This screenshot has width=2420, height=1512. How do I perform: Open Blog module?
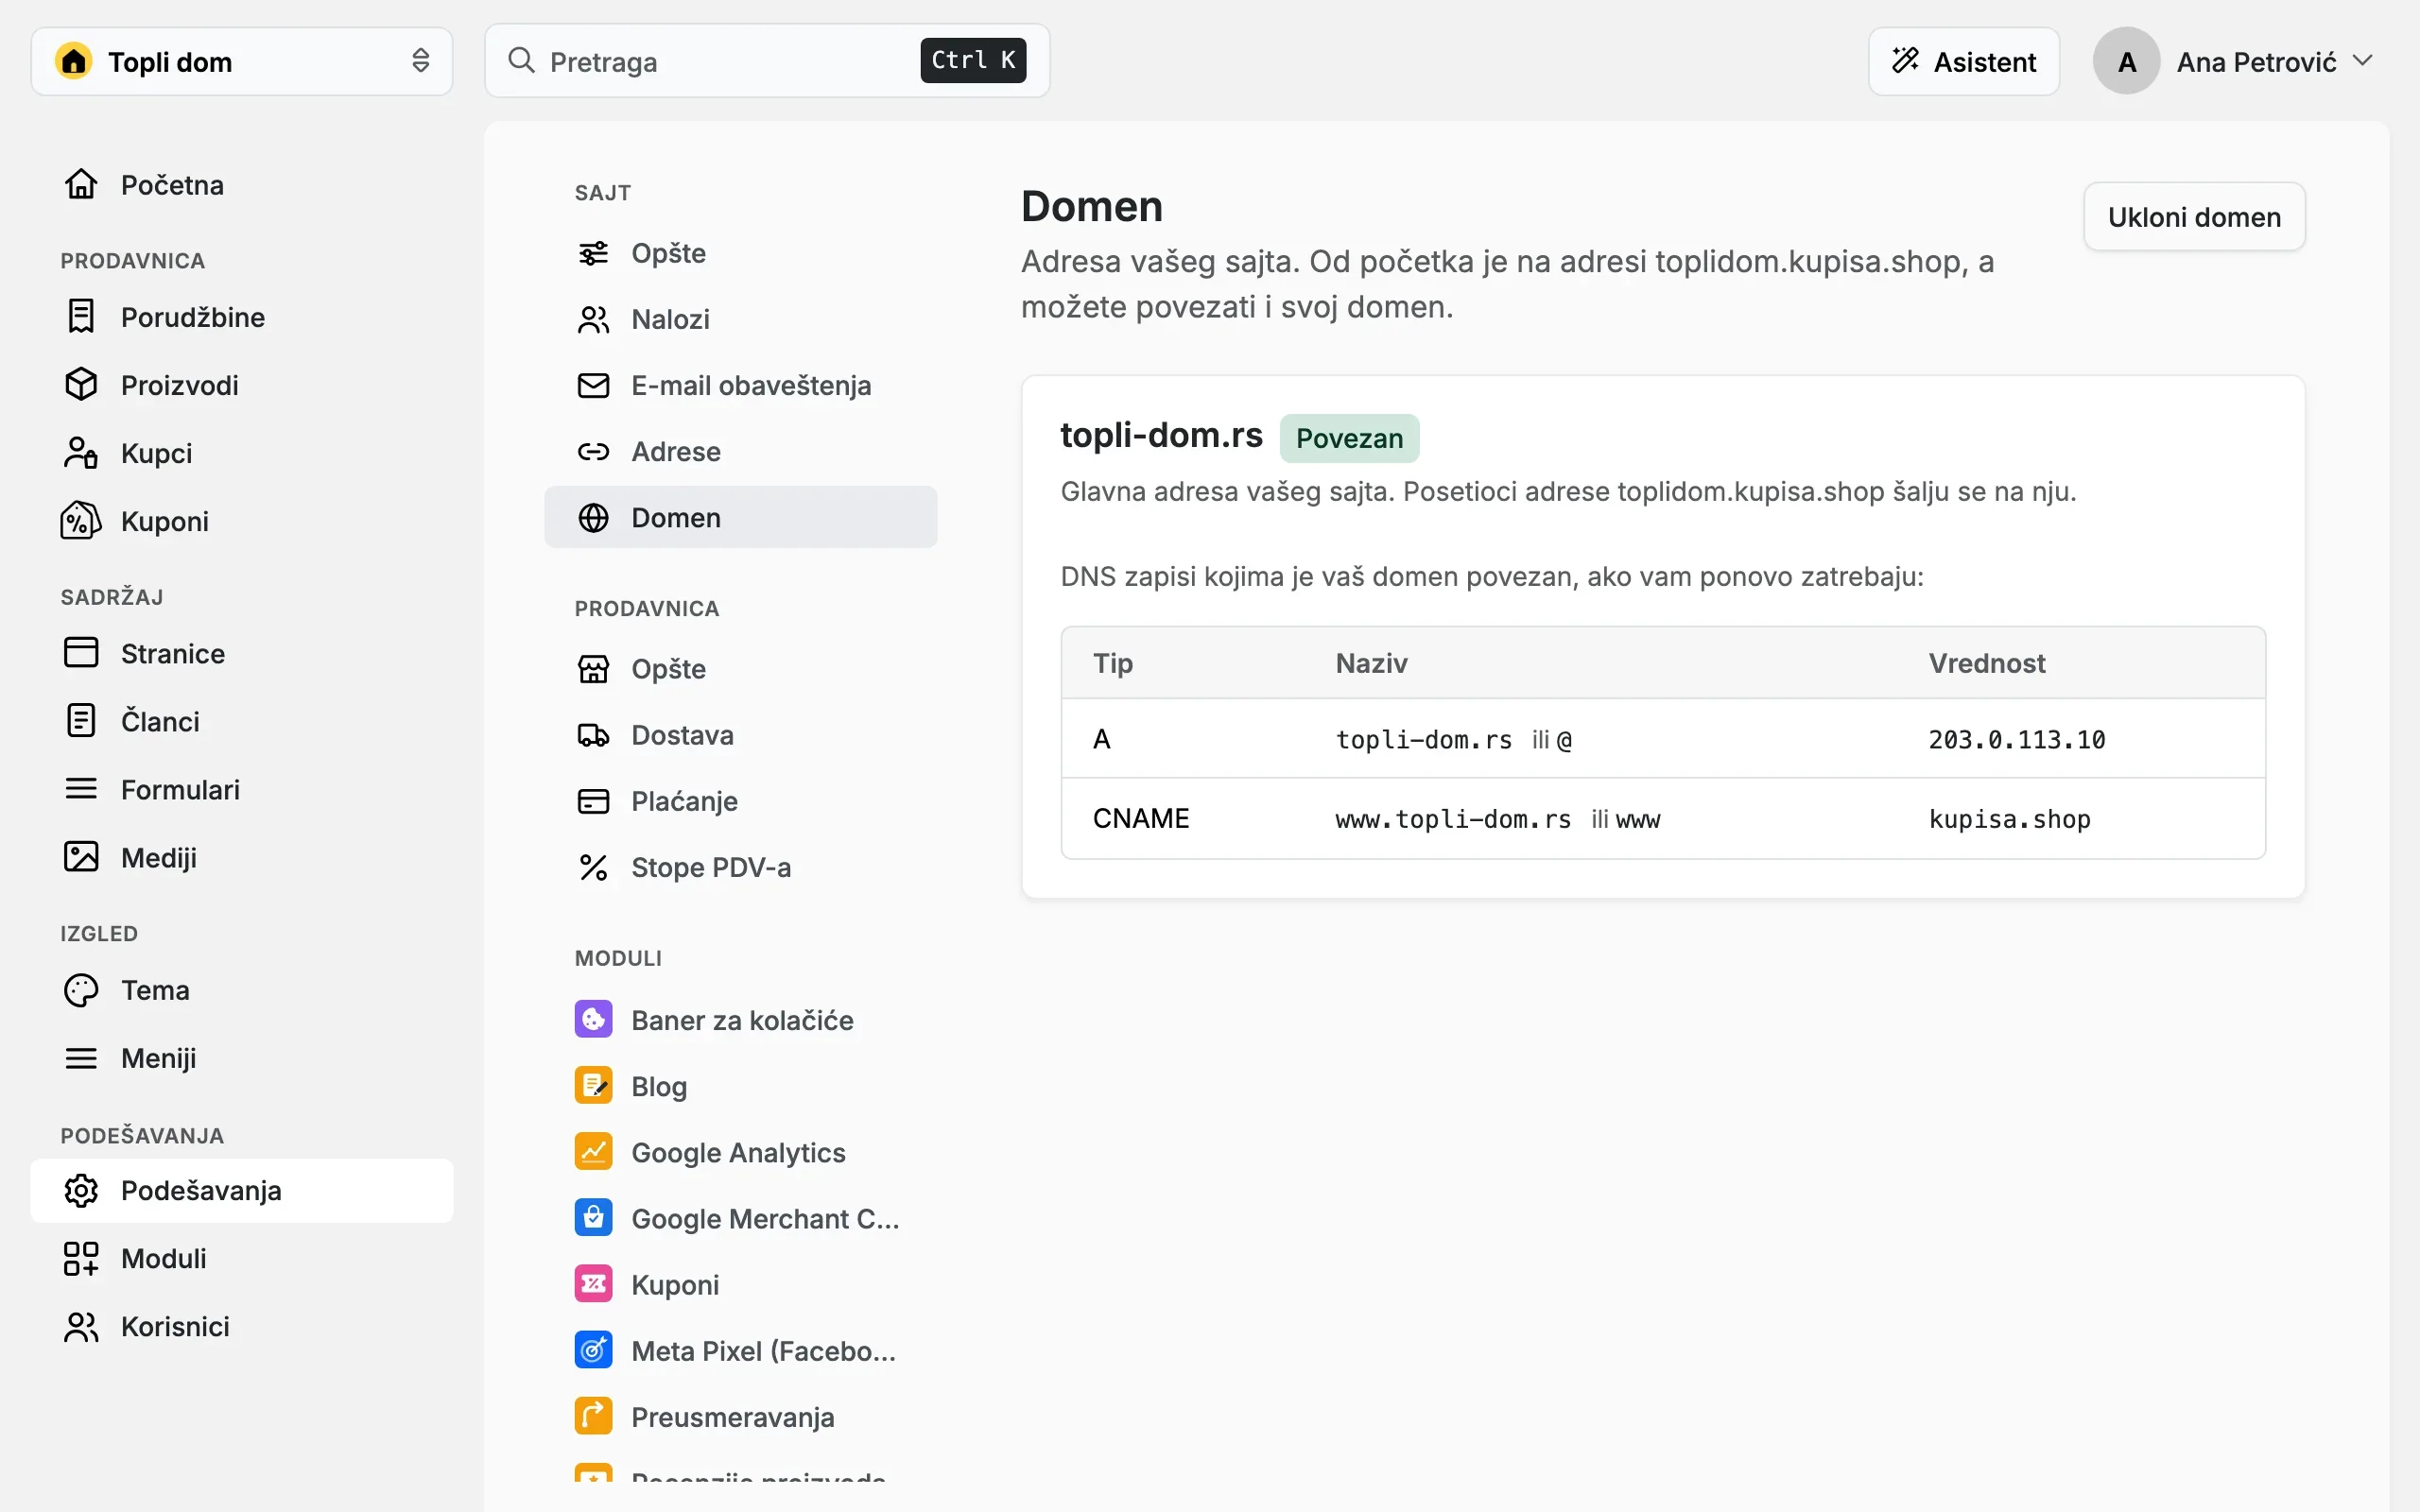[x=740, y=1086]
